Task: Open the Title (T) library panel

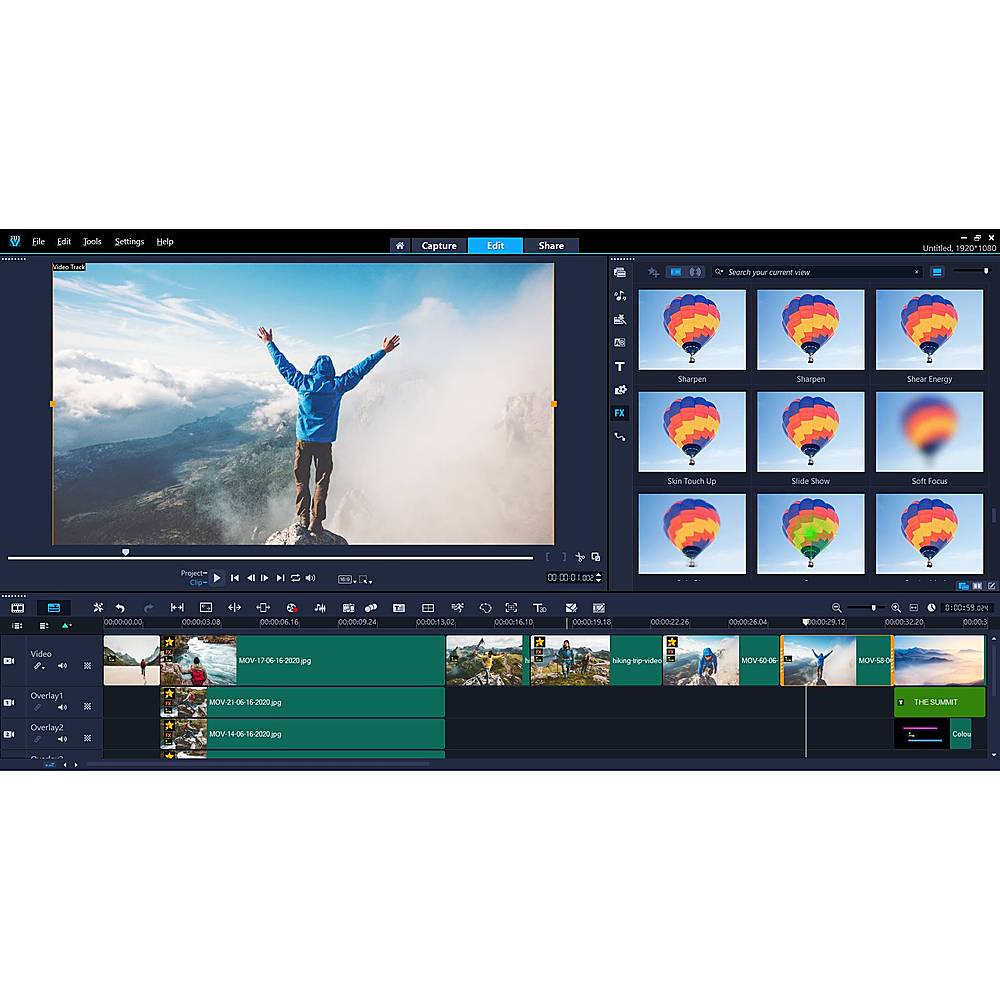Action: pos(620,367)
